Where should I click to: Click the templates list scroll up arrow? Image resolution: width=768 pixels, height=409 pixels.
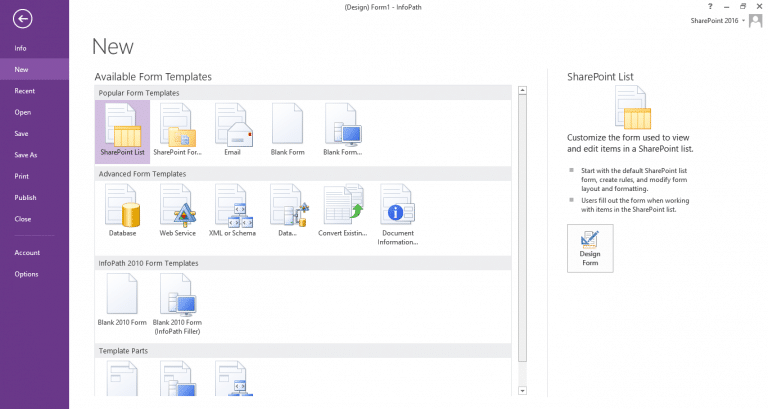point(523,90)
